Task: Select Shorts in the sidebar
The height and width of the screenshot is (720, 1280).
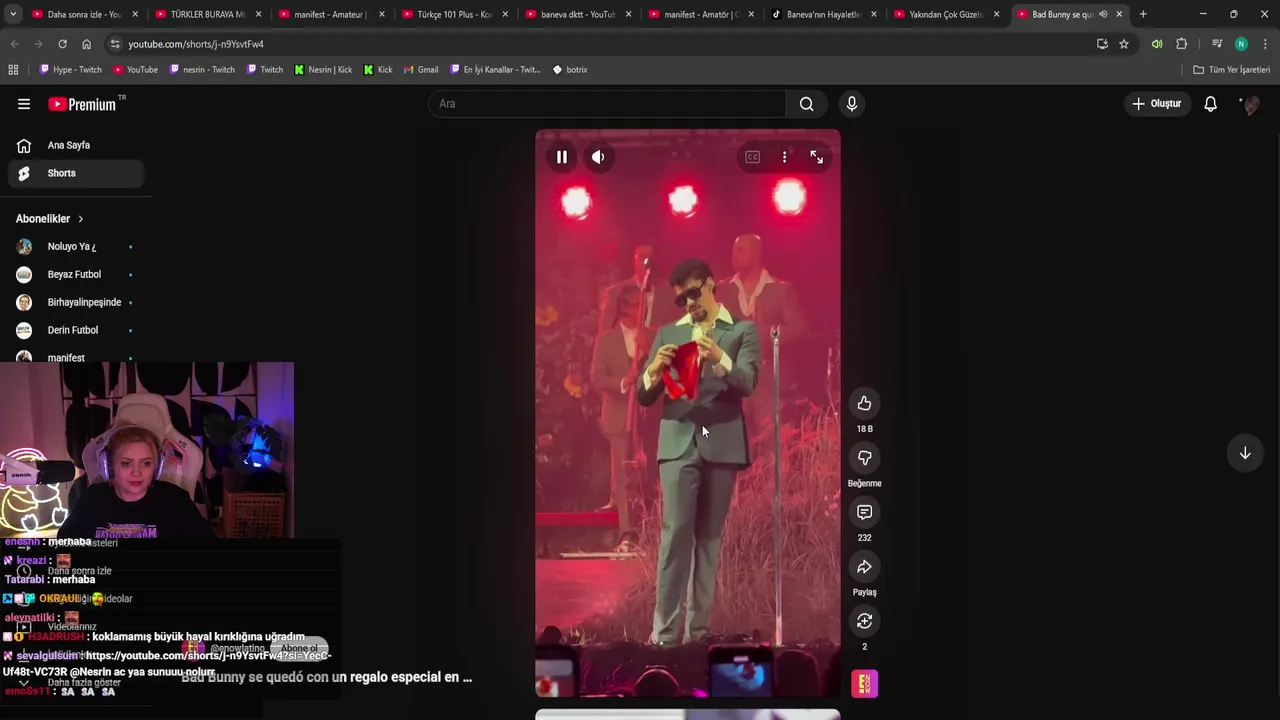Action: coord(76,173)
